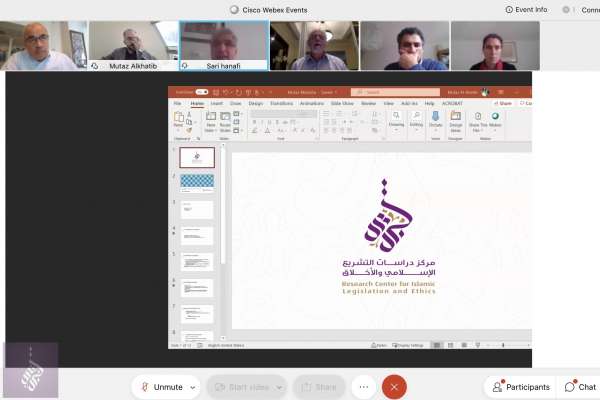
Task: Open the Drawing group dropdown
Action: pos(396,121)
